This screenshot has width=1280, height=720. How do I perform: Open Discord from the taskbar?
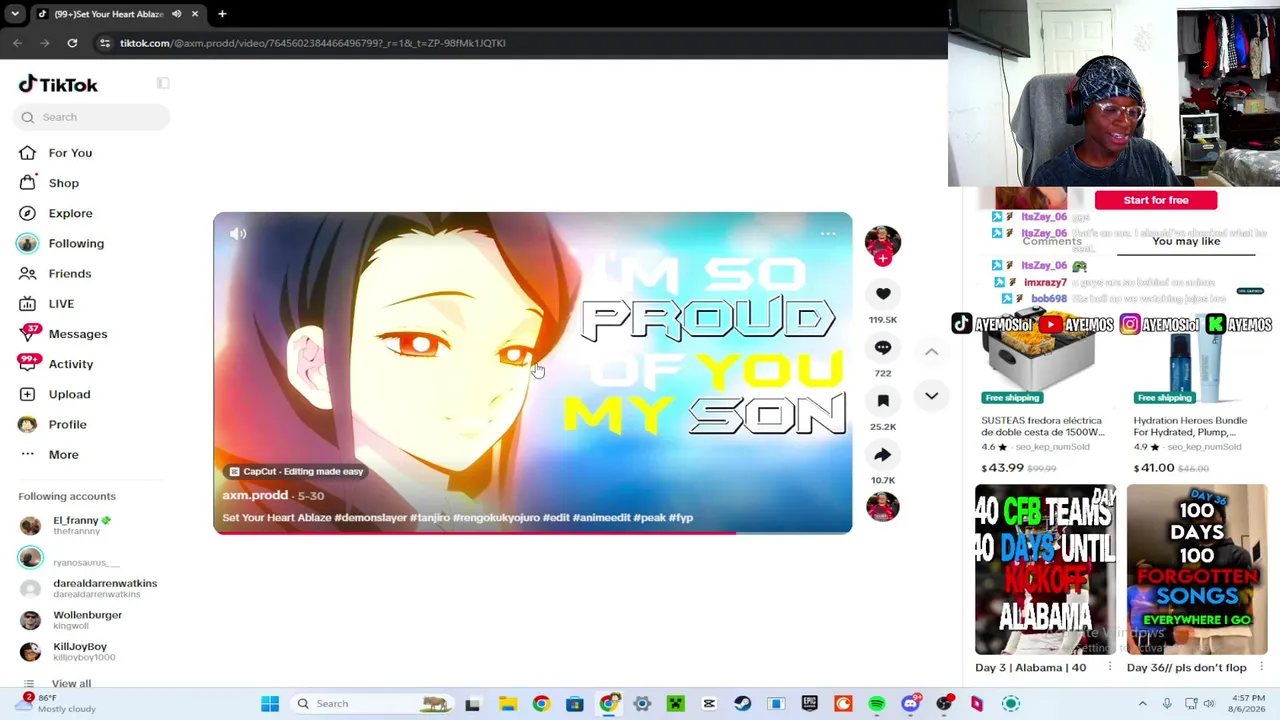coord(910,704)
